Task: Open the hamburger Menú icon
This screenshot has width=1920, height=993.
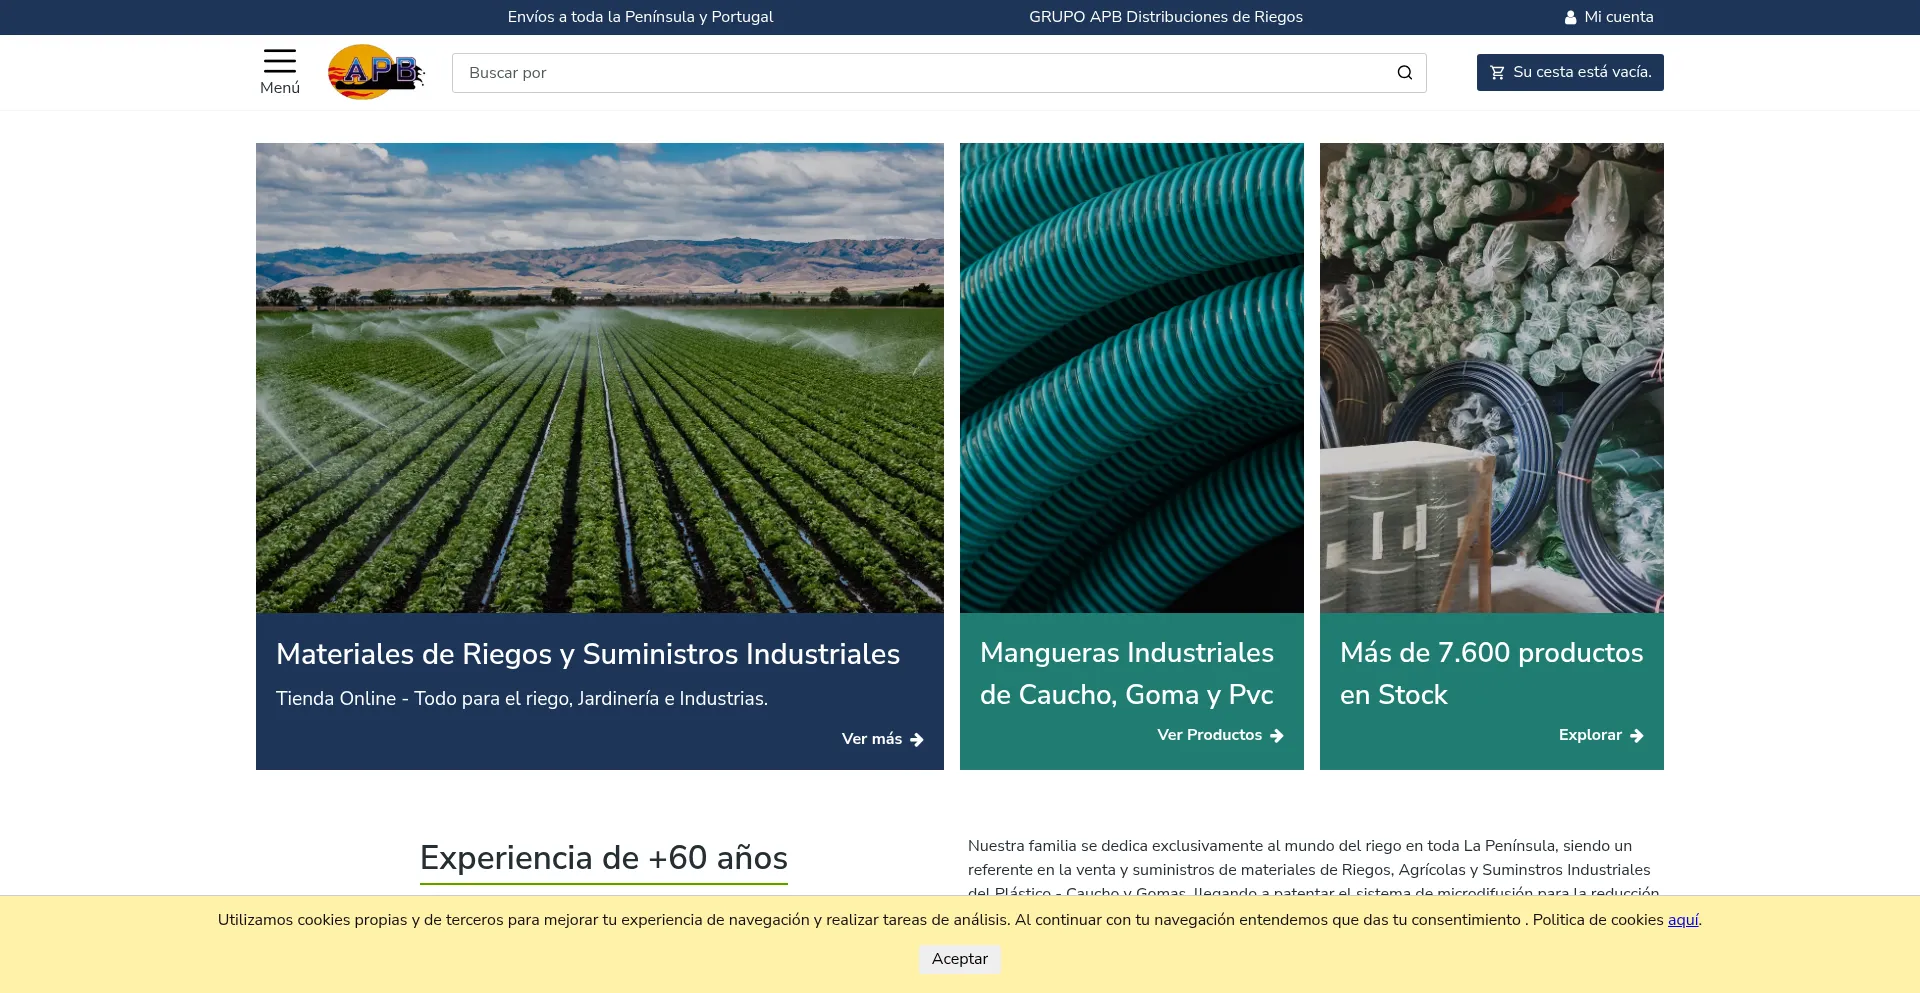Action: pyautogui.click(x=279, y=61)
